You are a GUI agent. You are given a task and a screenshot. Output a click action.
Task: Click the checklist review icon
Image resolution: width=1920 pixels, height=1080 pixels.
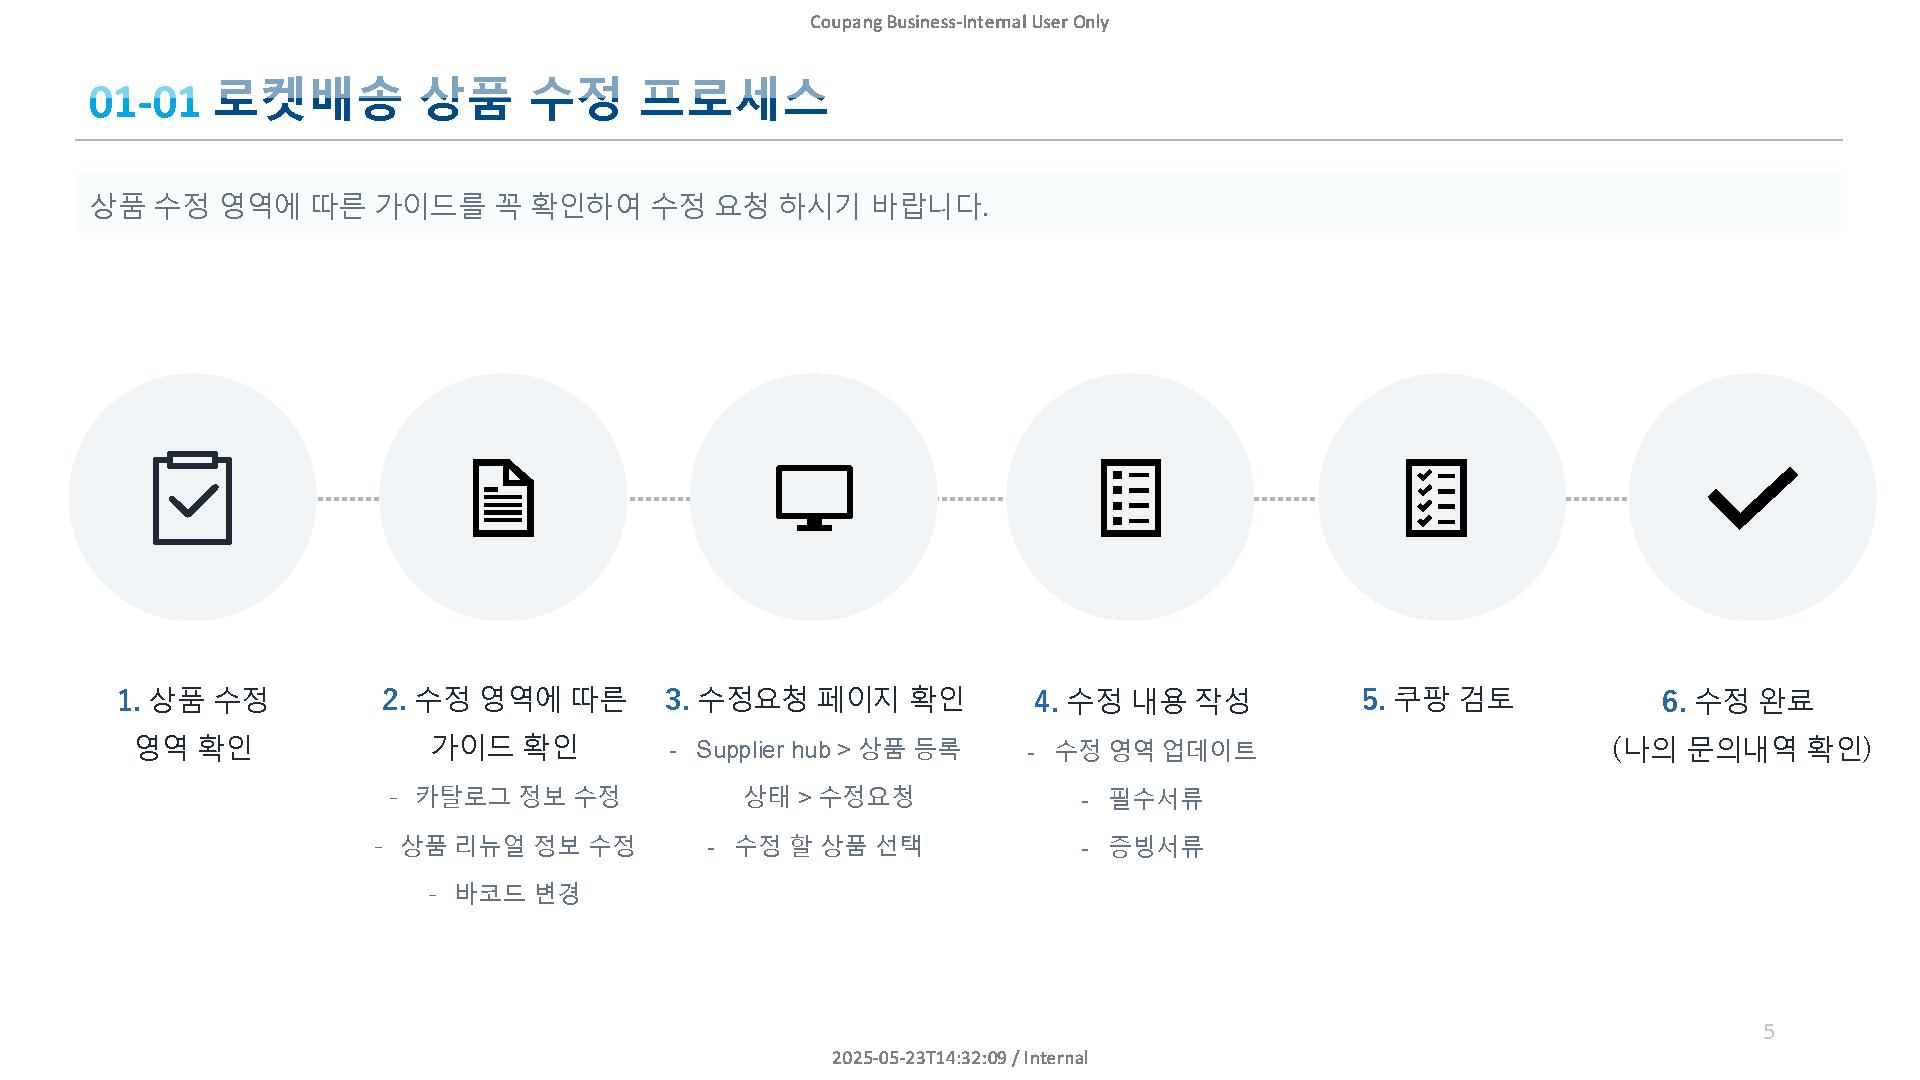click(x=1436, y=498)
